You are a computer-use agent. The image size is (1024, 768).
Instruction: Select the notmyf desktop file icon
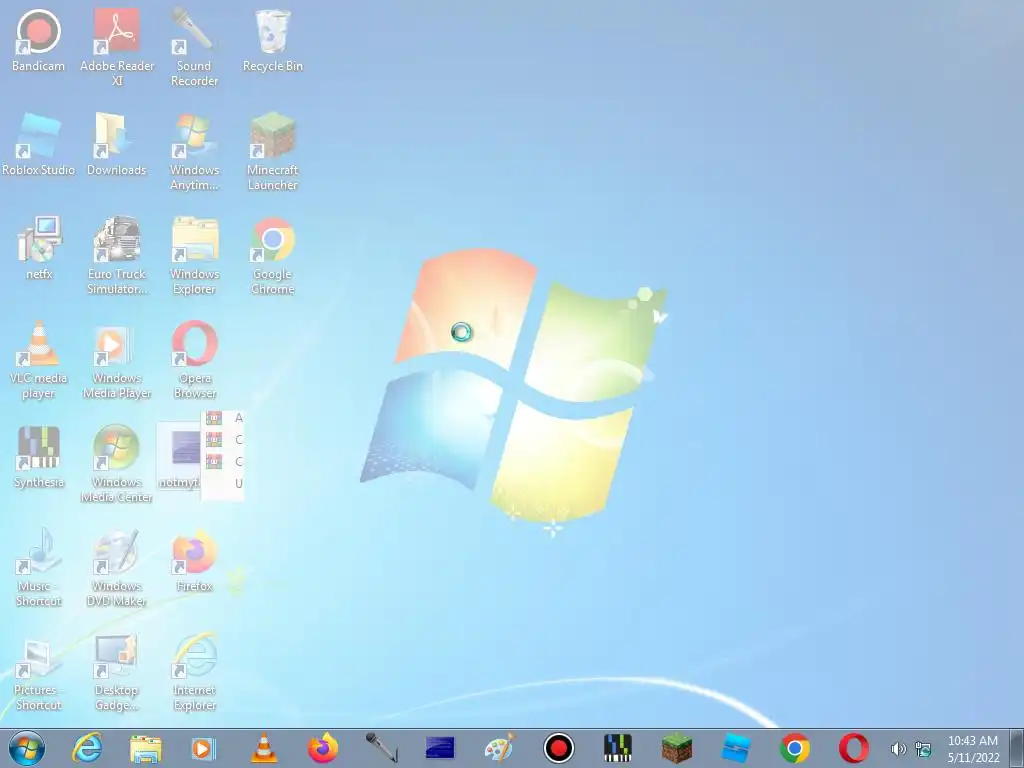click(180, 456)
